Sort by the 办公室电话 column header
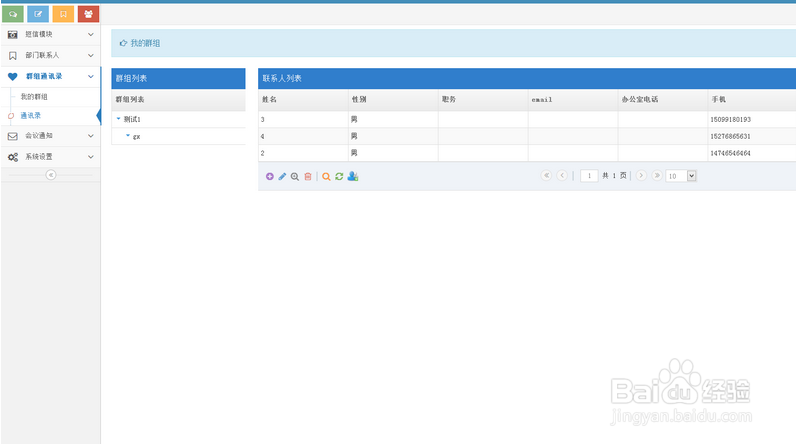This screenshot has width=796, height=444. tap(663, 99)
